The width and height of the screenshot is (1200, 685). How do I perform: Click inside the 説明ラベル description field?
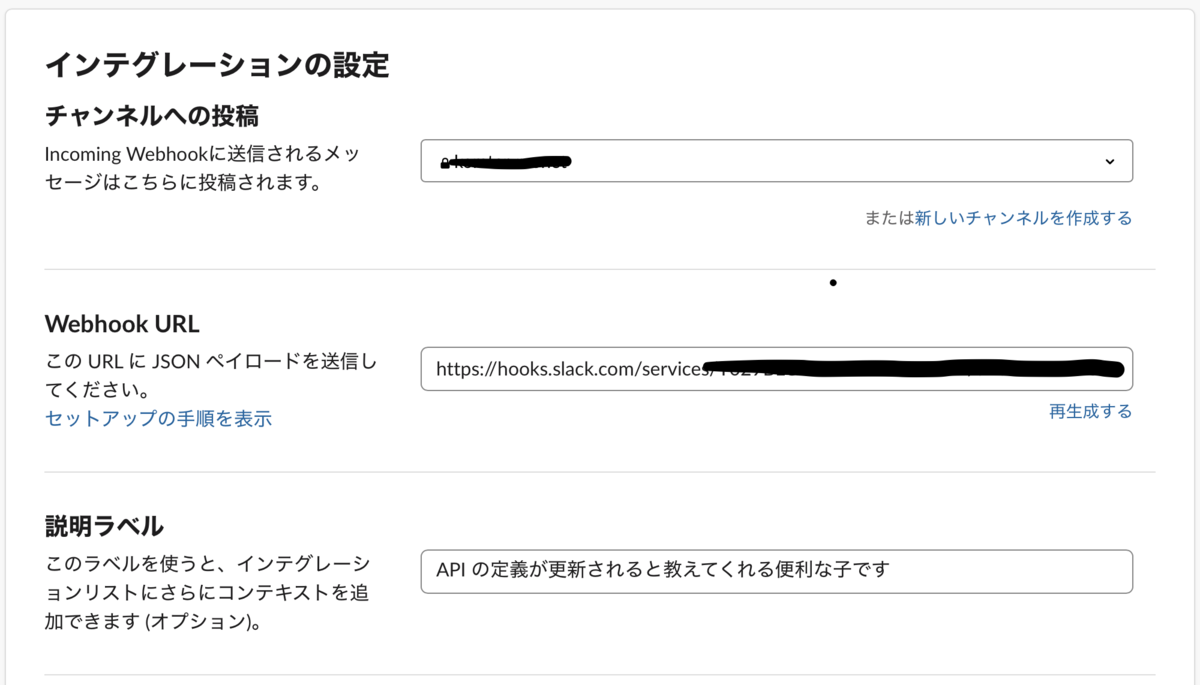point(778,571)
